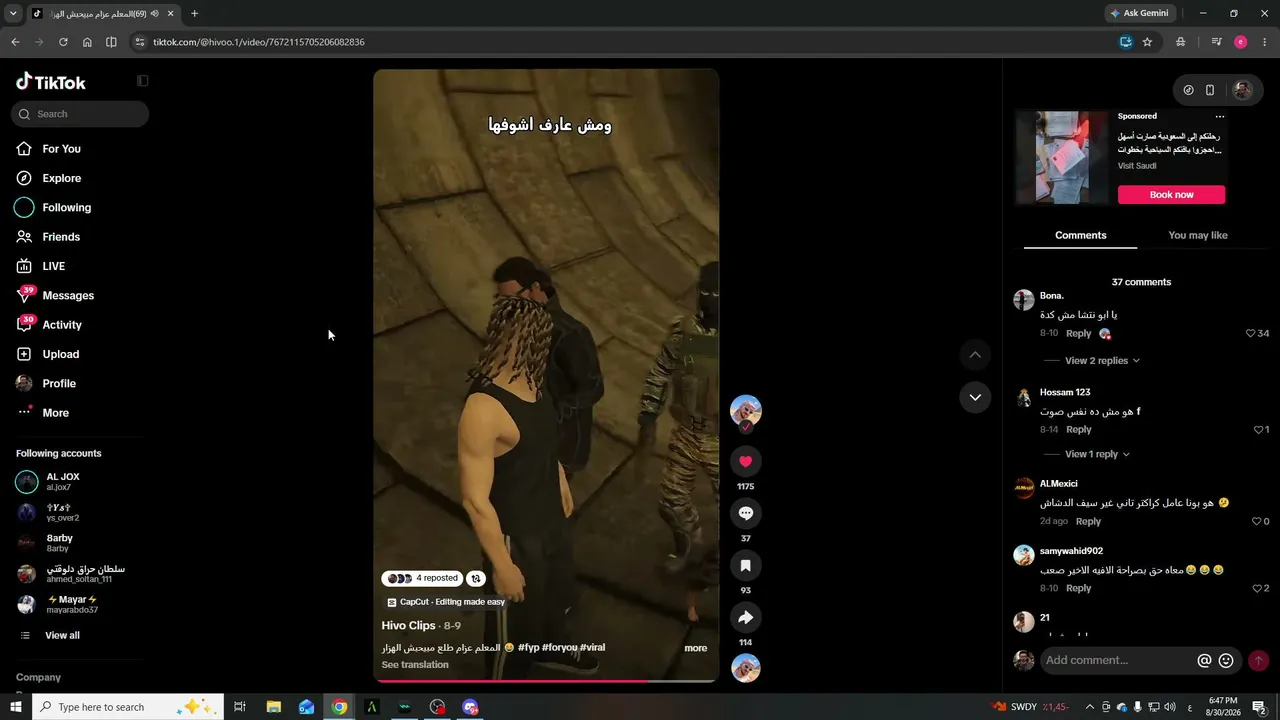
Task: Go to the next video with down arrow
Action: pyautogui.click(x=975, y=397)
